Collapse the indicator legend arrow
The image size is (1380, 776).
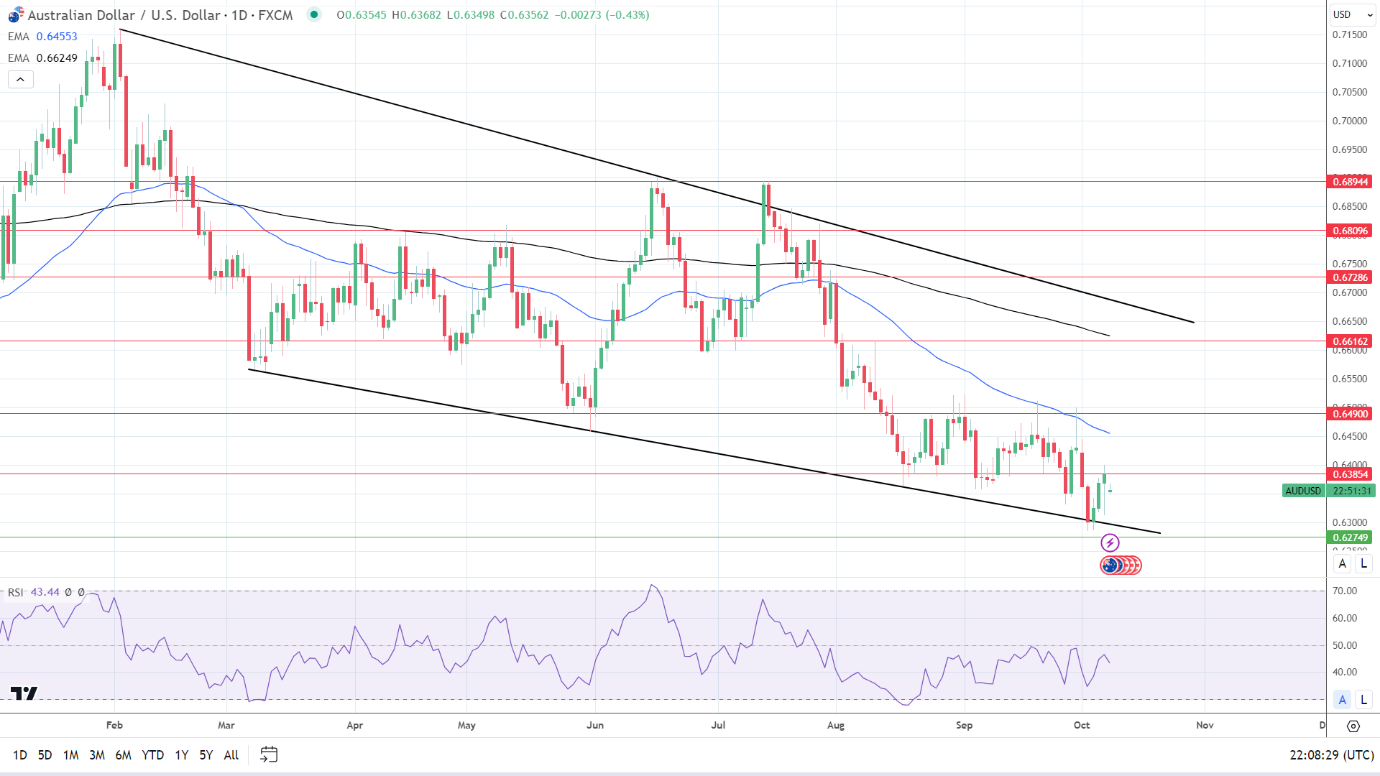[19, 80]
